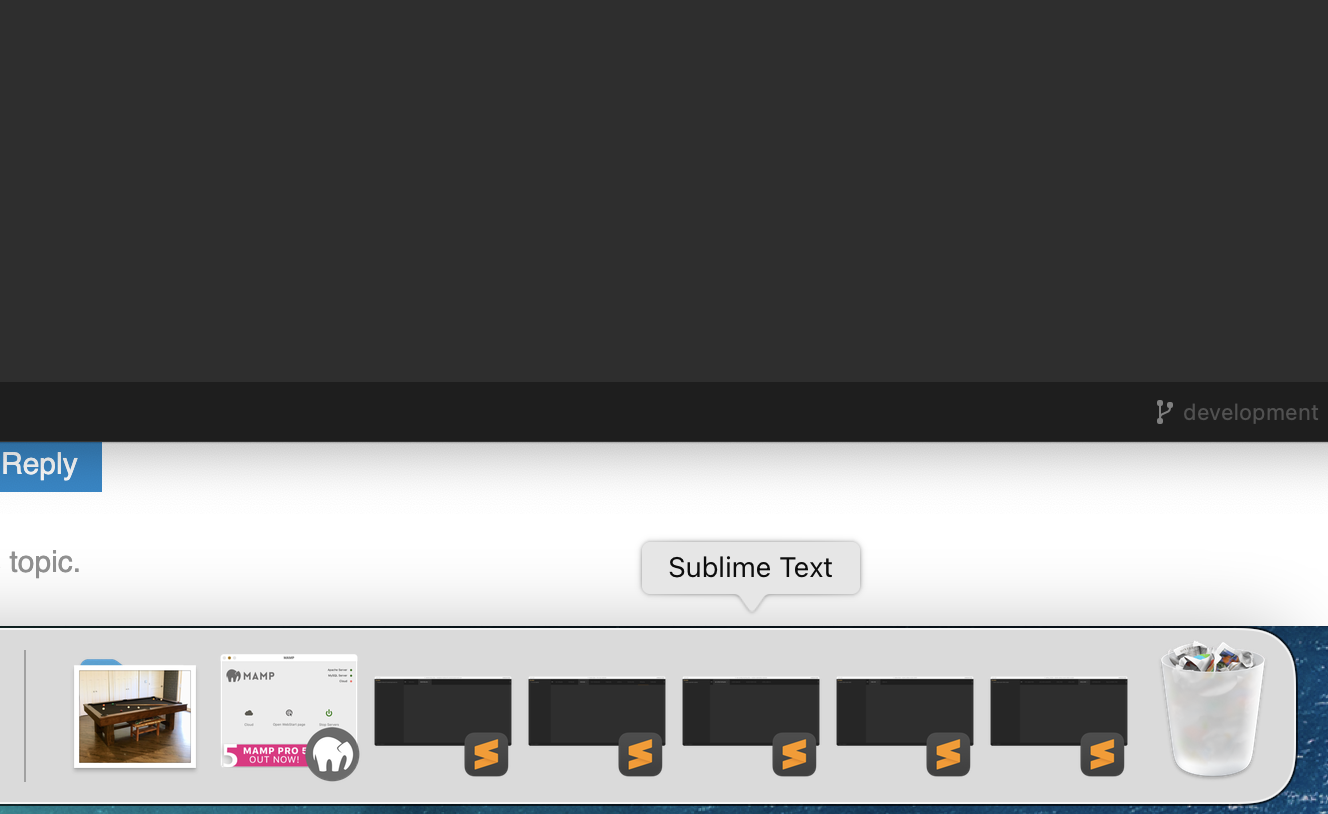Open the development branch label
Viewport: 1328px width, 814px height.
[x=1250, y=412]
